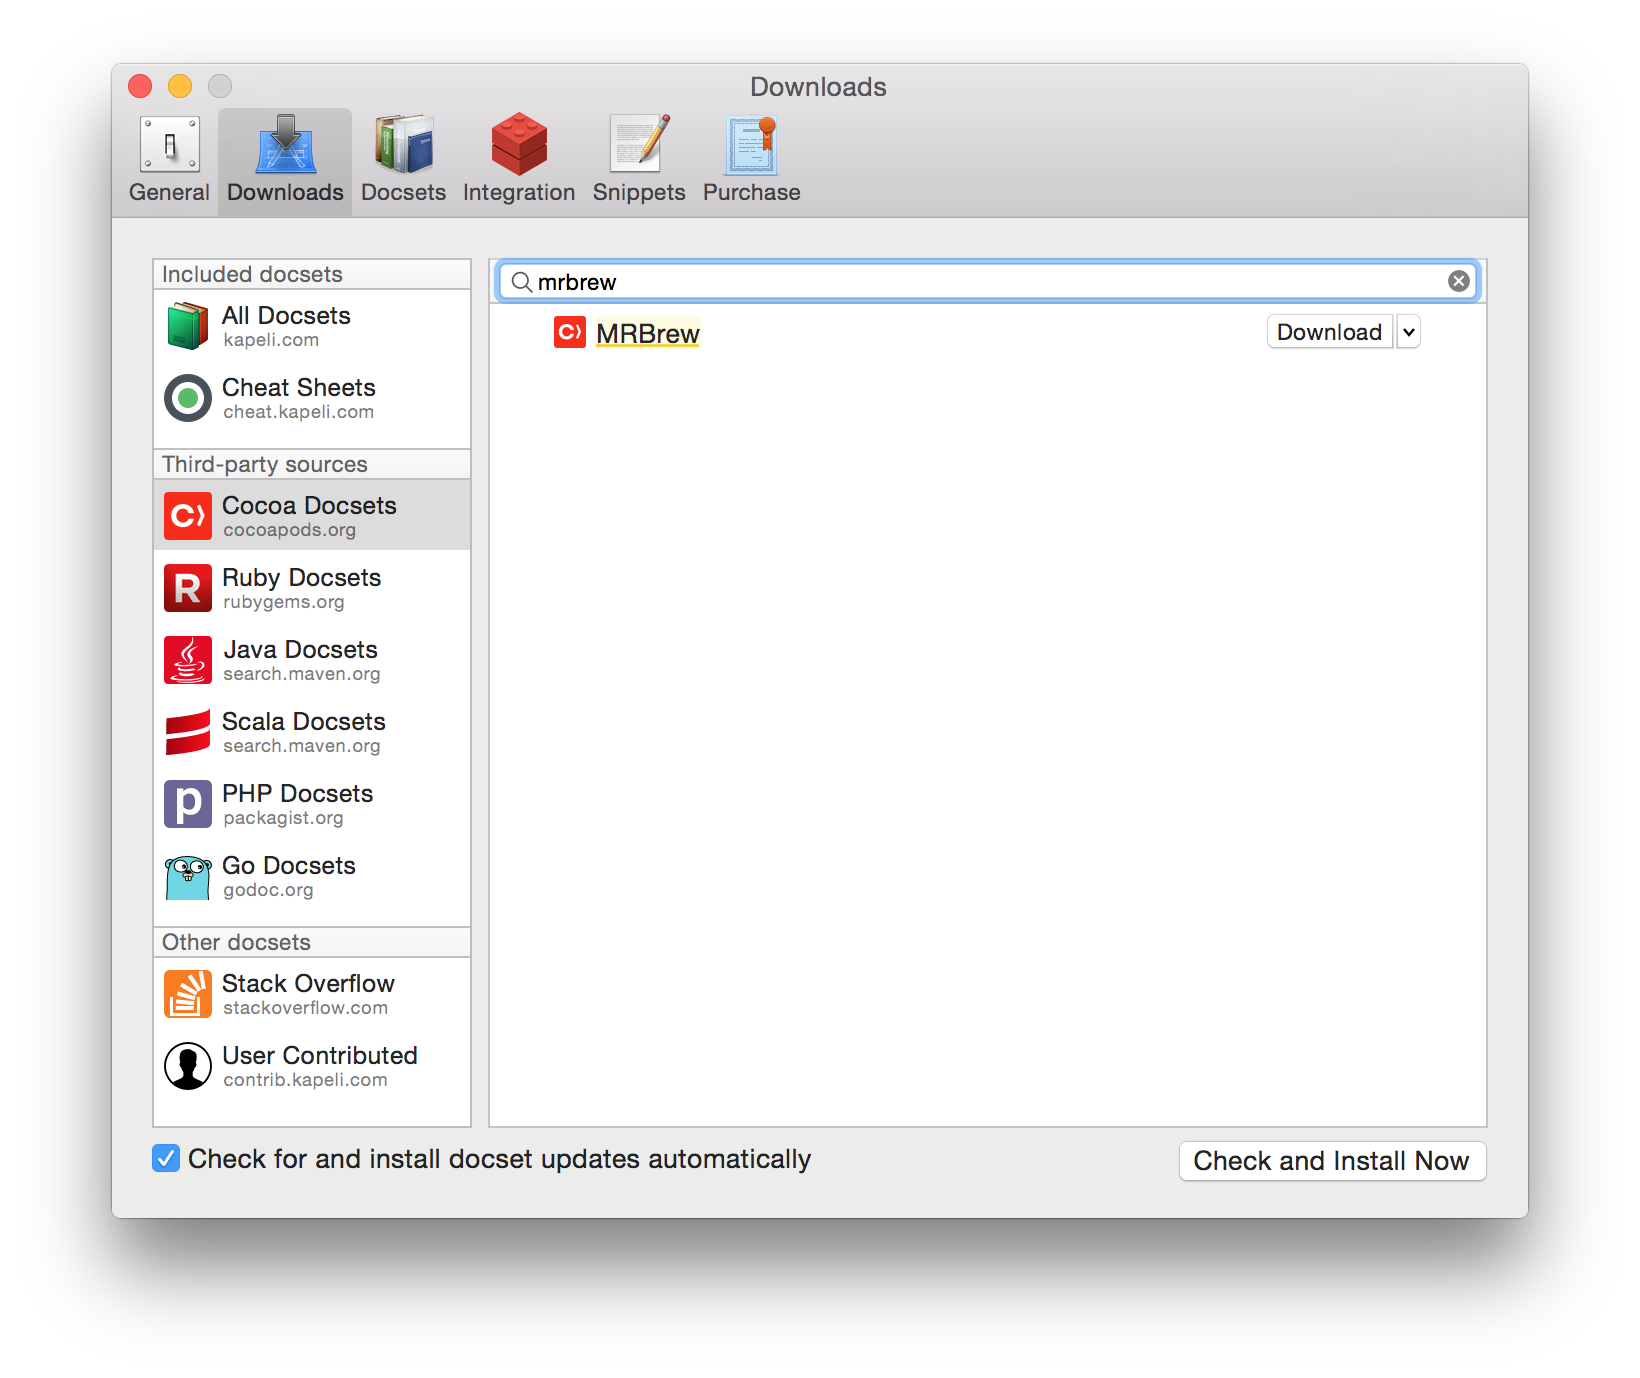Viewport: 1640px width, 1378px height.
Task: Open the Docsets books icon
Action: tap(403, 145)
